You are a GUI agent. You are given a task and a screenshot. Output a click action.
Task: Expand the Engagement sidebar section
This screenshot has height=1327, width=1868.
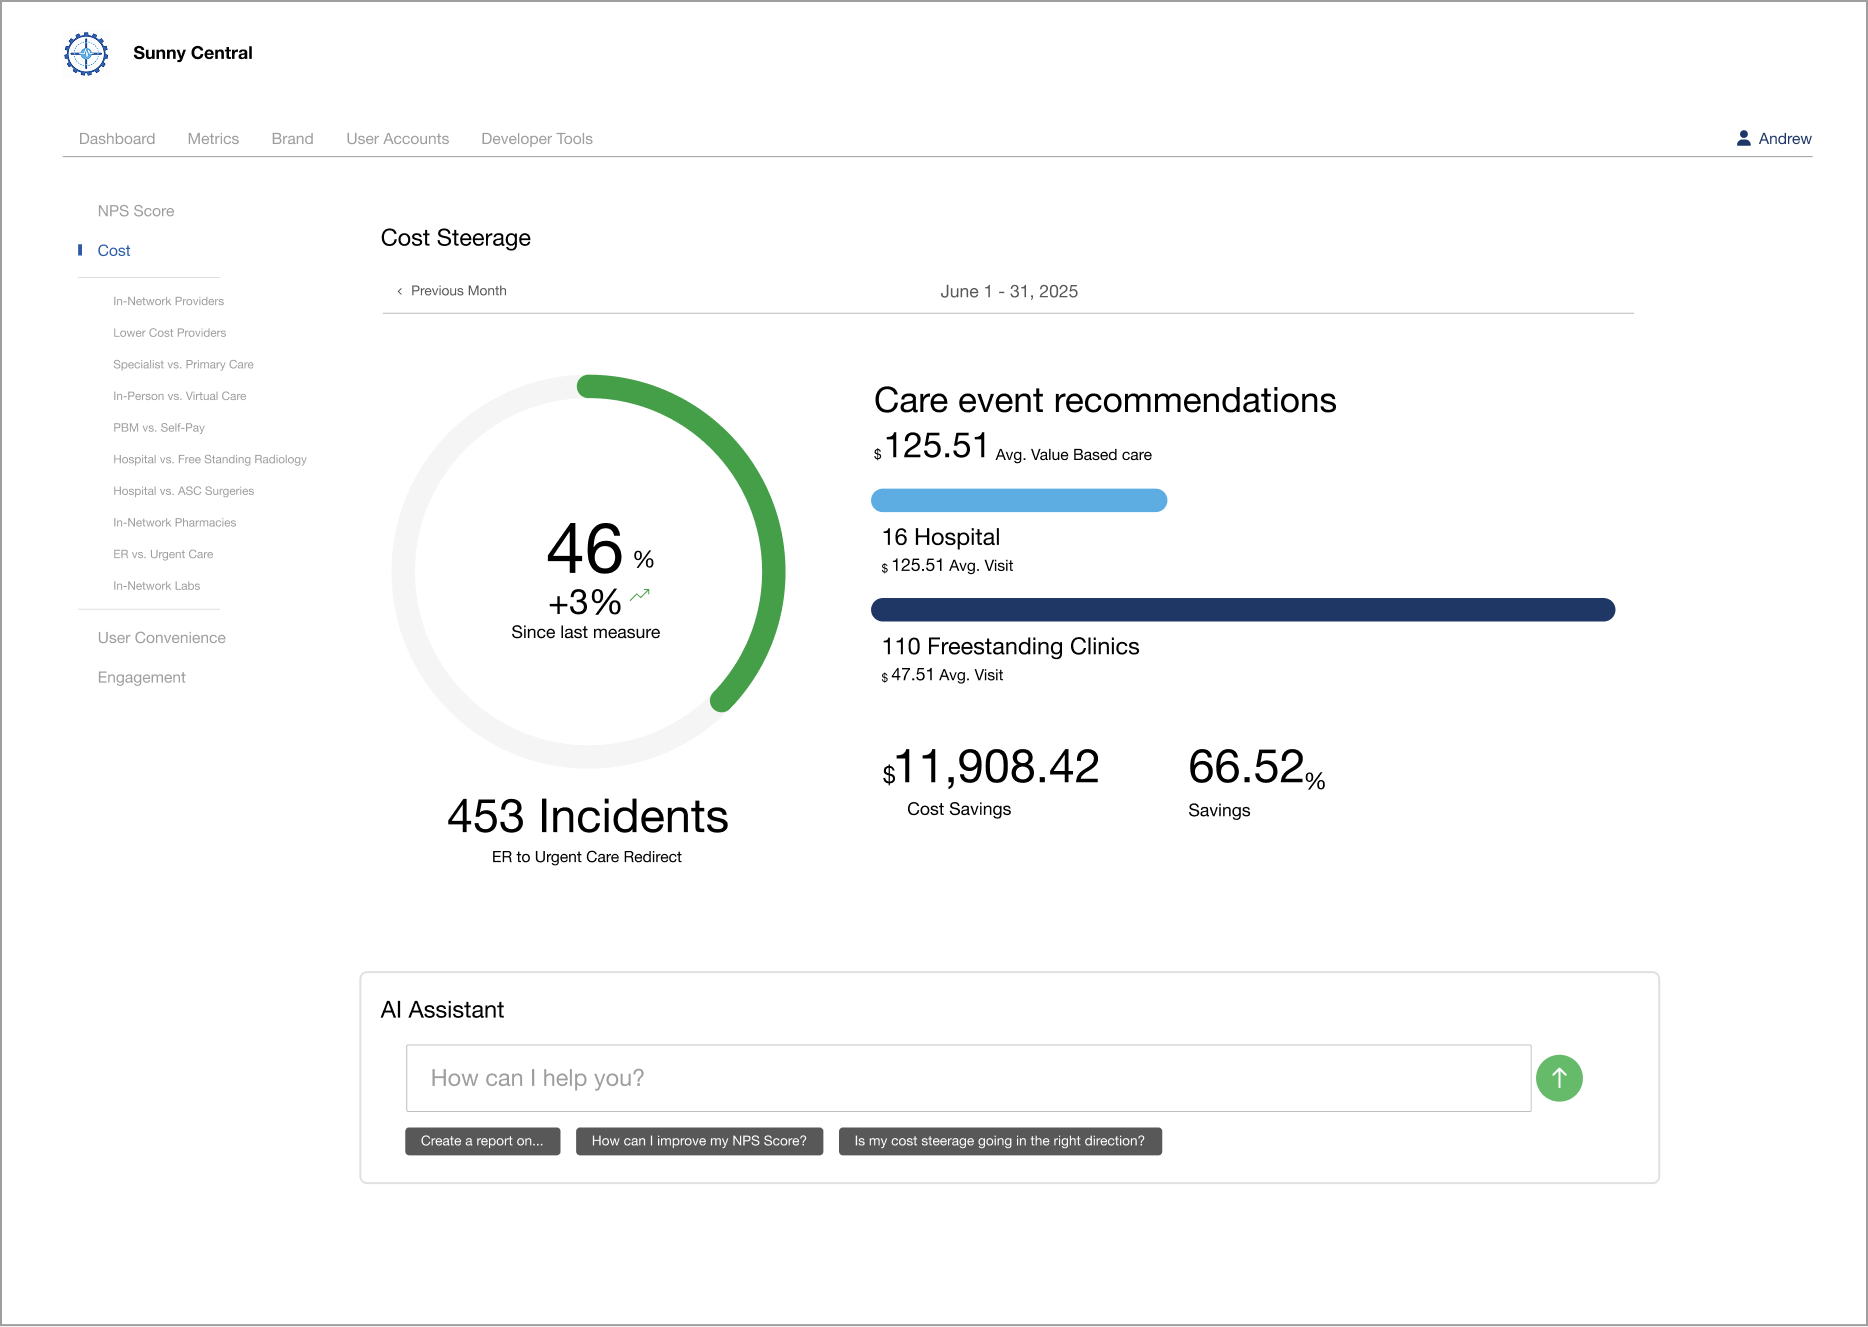click(x=141, y=678)
